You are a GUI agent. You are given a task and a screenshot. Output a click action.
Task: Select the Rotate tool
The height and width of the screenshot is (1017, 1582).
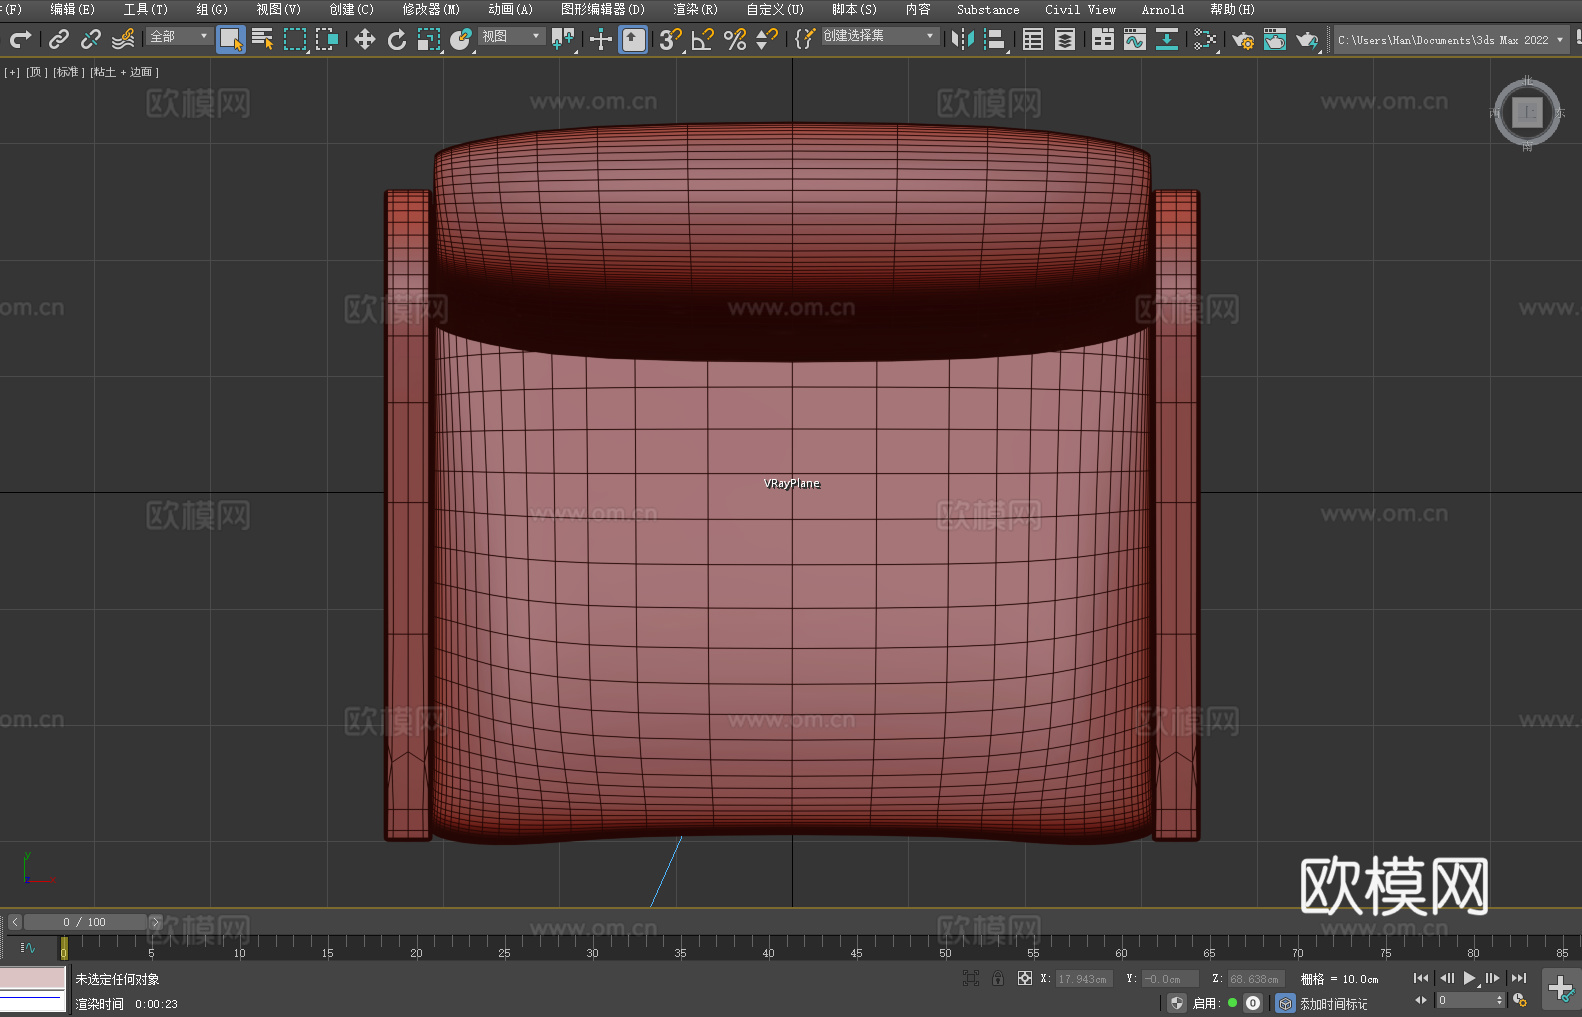point(397,39)
